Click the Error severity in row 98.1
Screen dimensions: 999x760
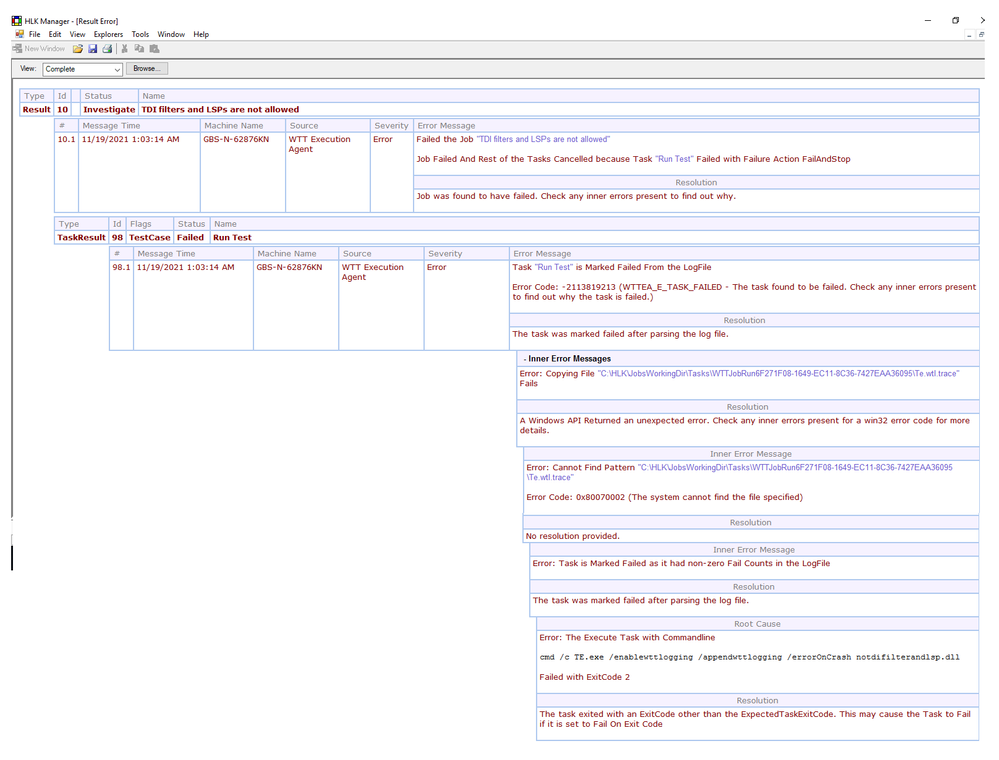coord(436,267)
